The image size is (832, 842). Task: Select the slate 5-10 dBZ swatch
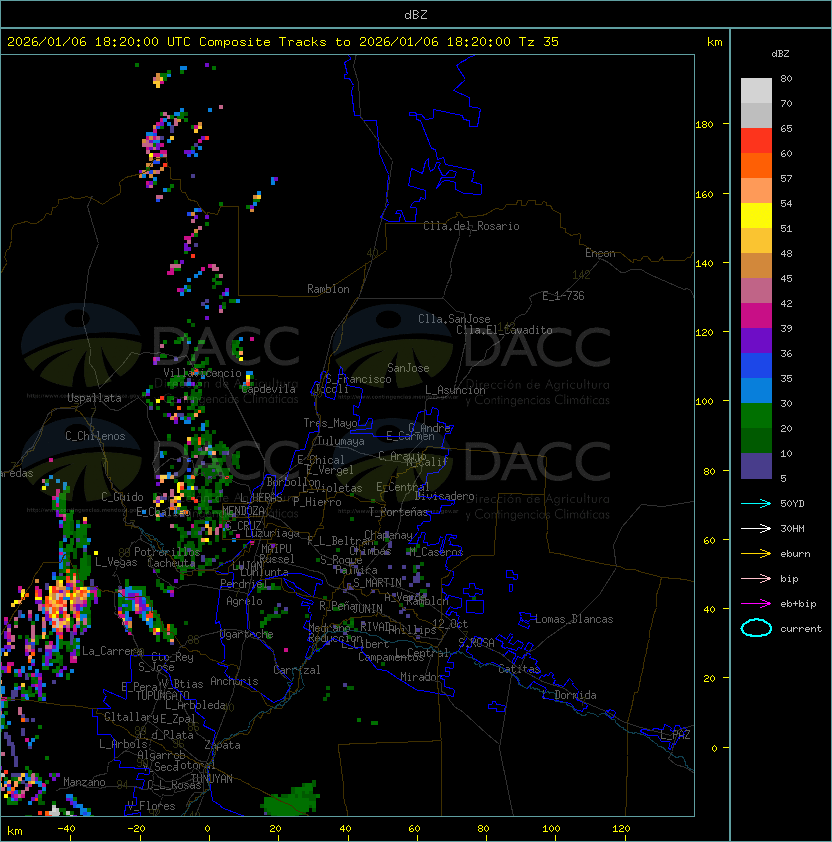tap(756, 466)
